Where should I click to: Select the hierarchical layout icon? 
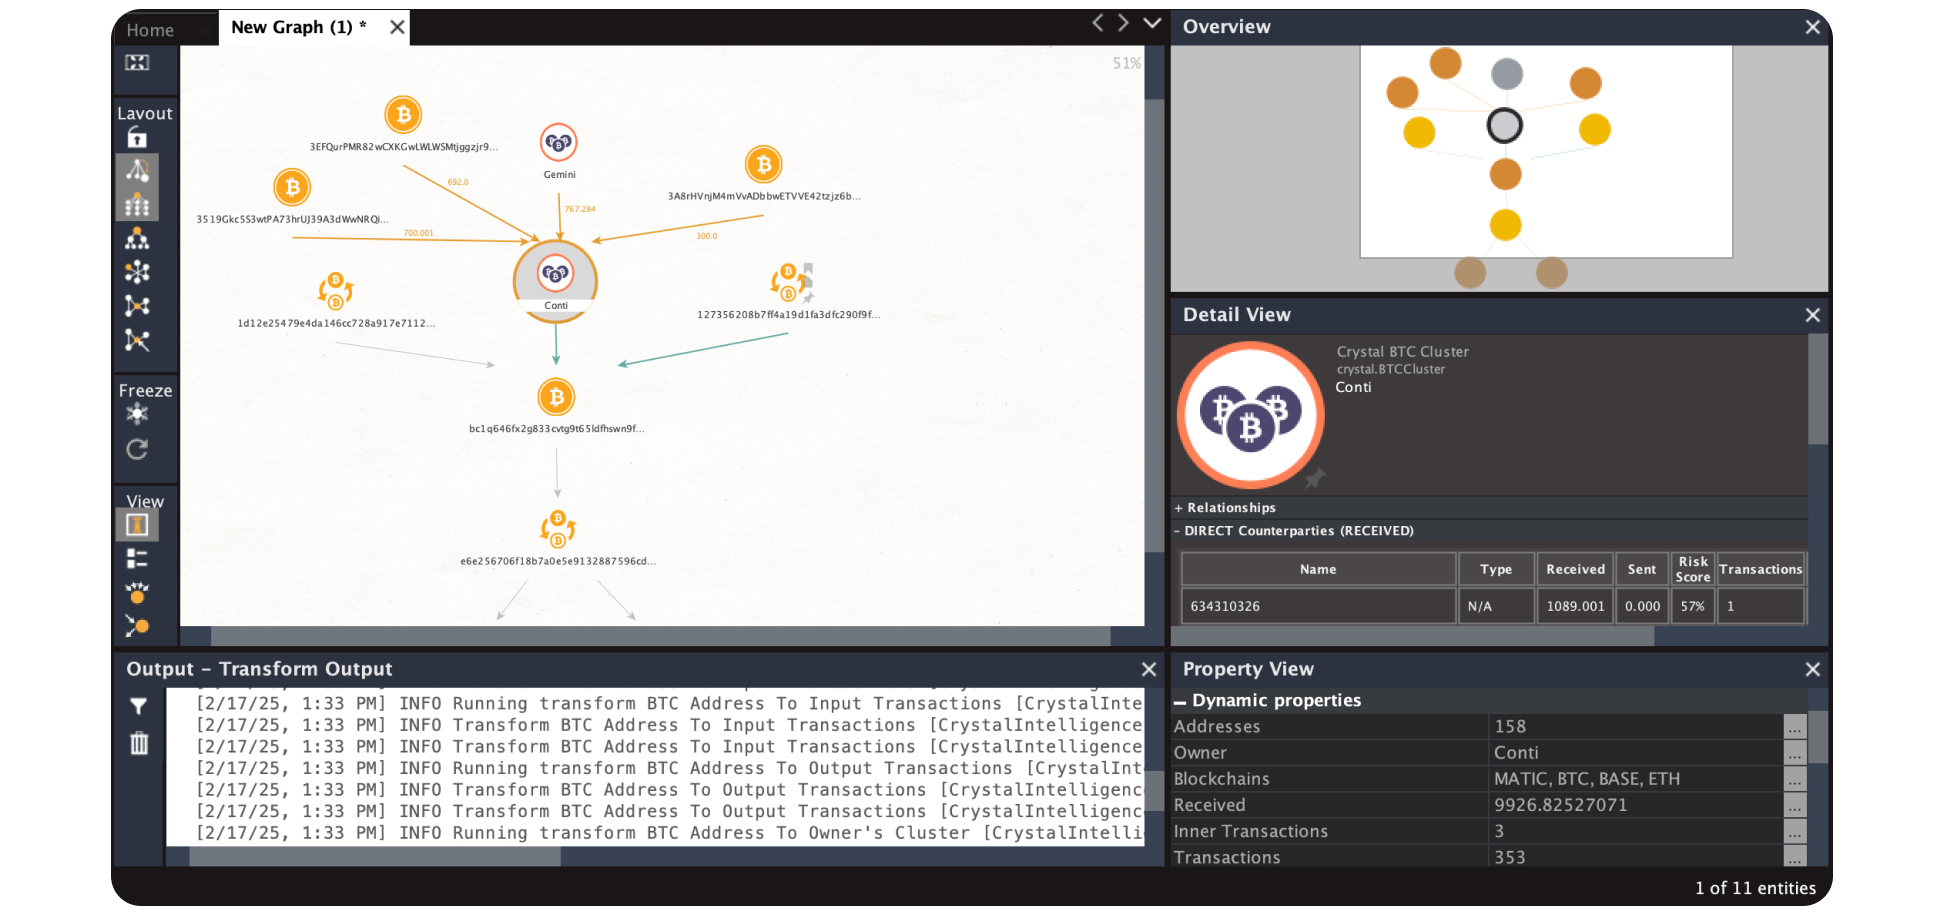137,238
